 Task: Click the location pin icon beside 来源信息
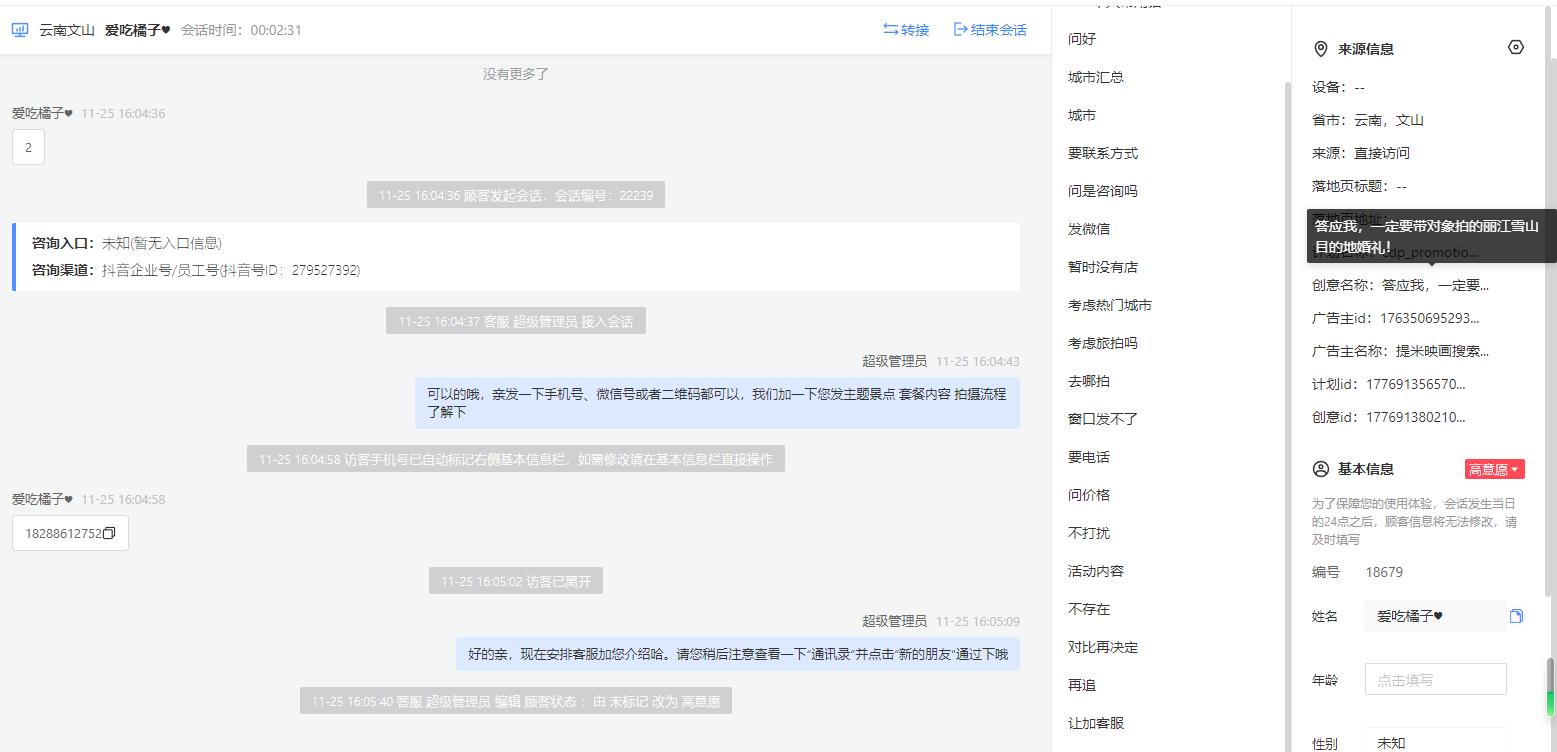(1320, 49)
